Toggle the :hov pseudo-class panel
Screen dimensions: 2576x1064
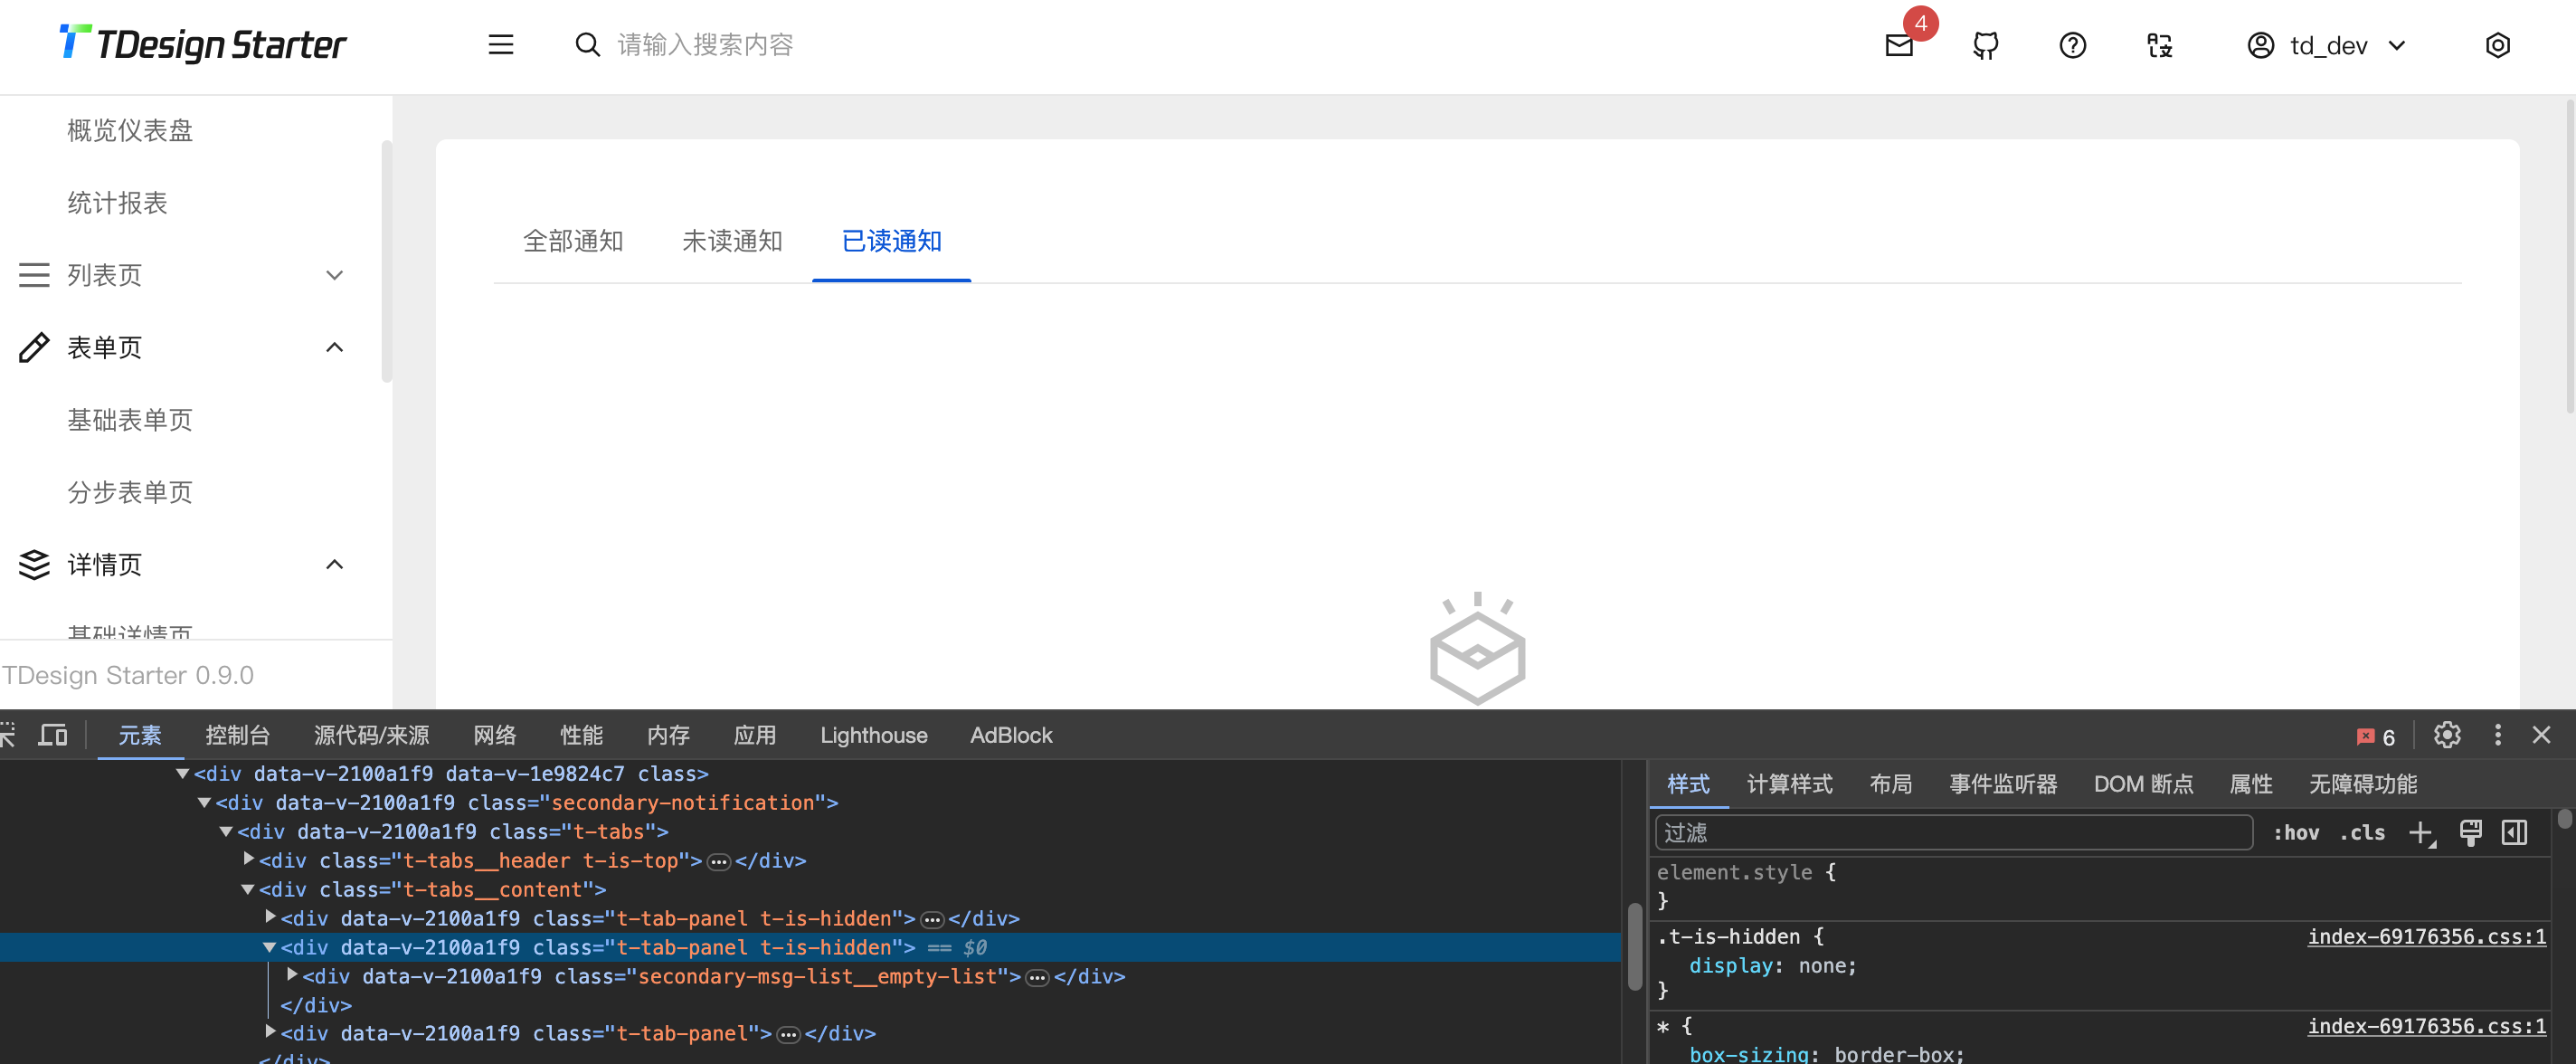tap(2297, 832)
